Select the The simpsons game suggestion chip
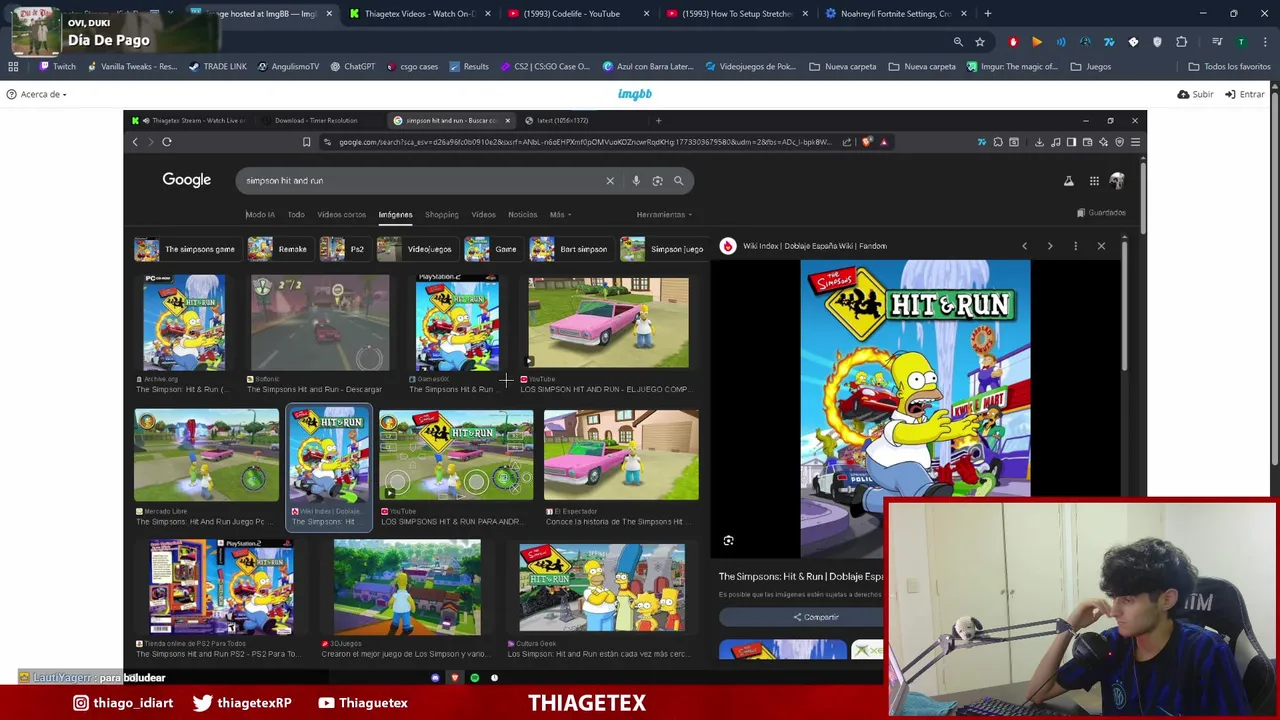This screenshot has height=720, width=1280. click(185, 249)
